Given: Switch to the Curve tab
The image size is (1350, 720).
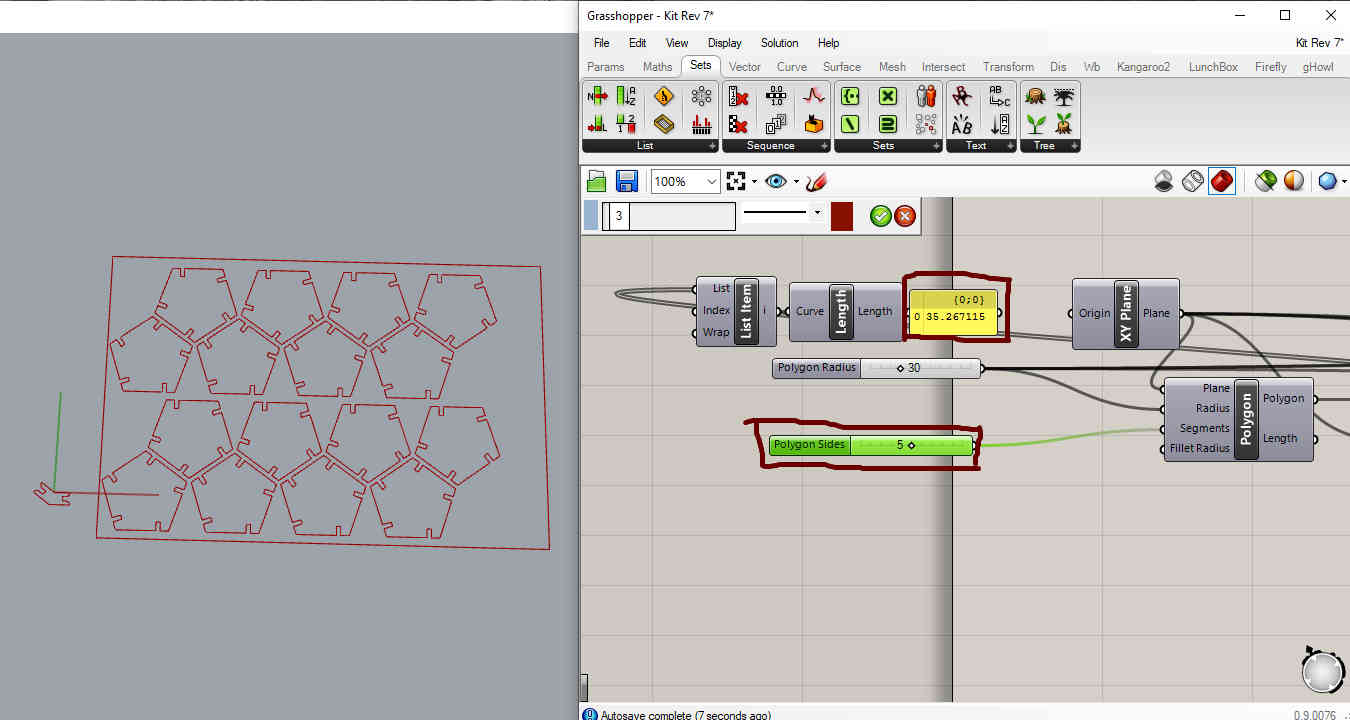Looking at the screenshot, I should pyautogui.click(x=791, y=67).
